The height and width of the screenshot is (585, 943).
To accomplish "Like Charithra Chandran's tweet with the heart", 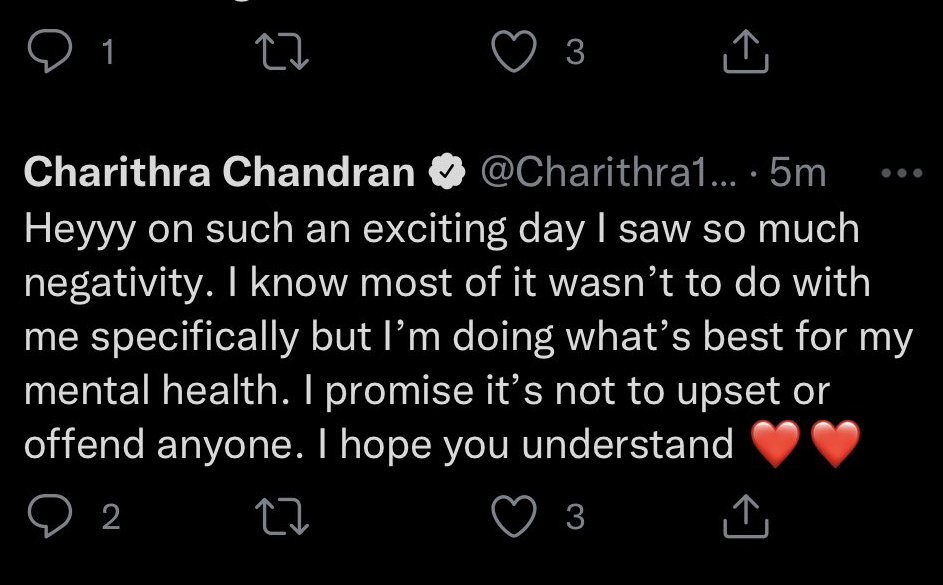I will (x=516, y=516).
